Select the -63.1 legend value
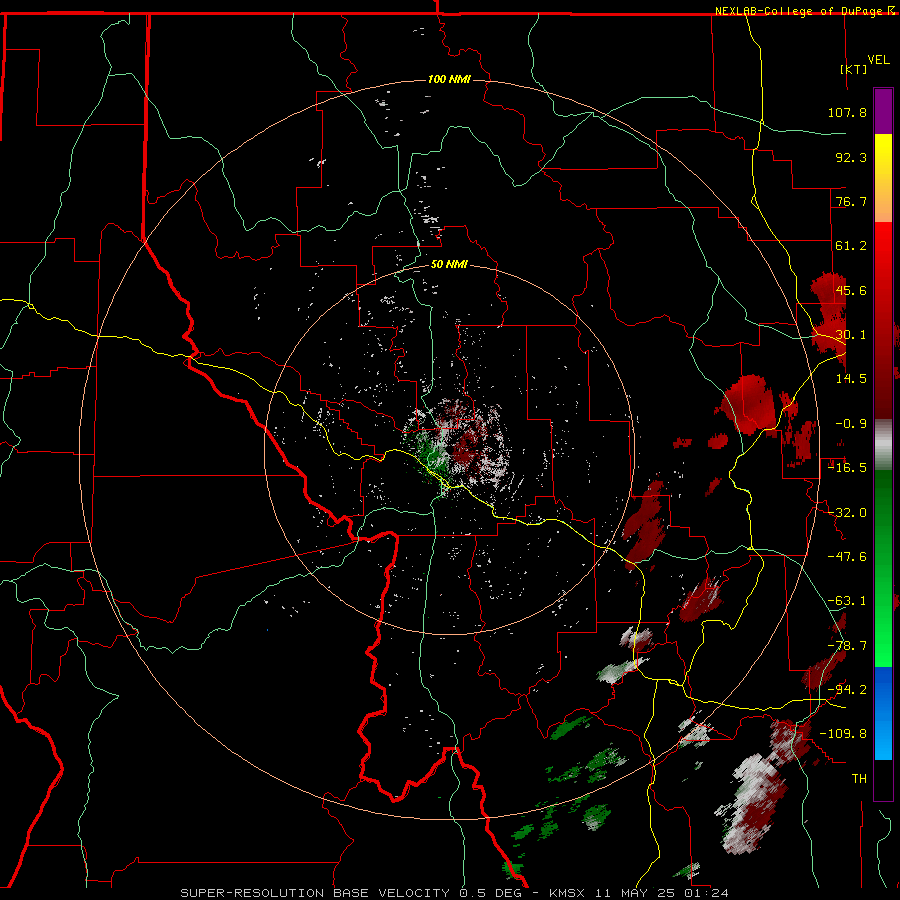 click(847, 601)
